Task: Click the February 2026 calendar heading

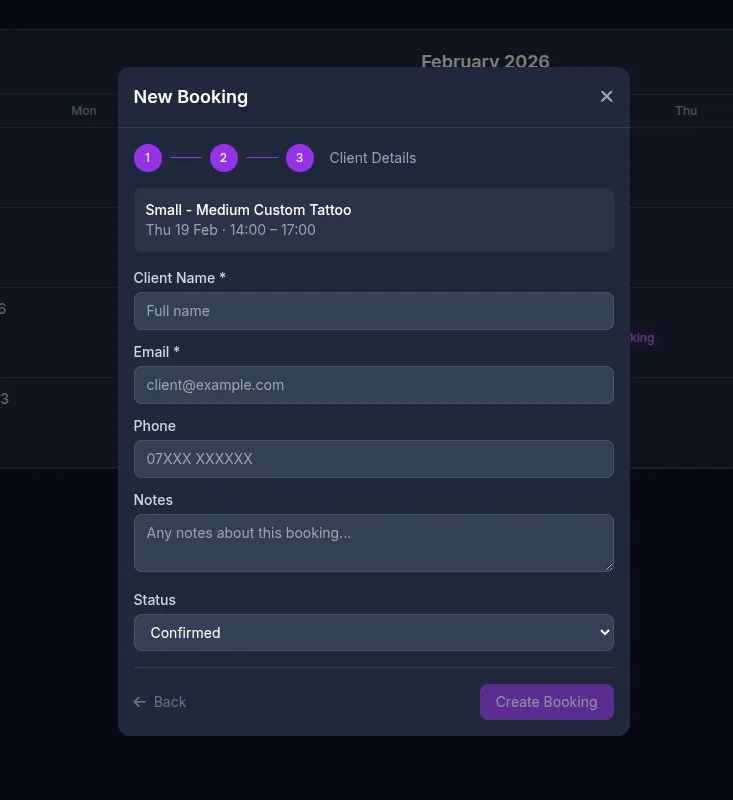Action: pyautogui.click(x=485, y=61)
